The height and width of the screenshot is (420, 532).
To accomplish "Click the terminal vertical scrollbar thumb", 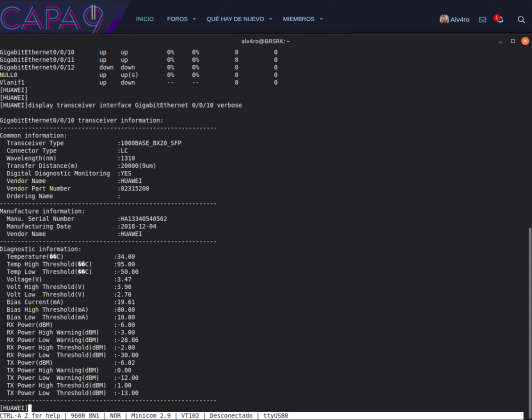I will pyautogui.click(x=530, y=319).
